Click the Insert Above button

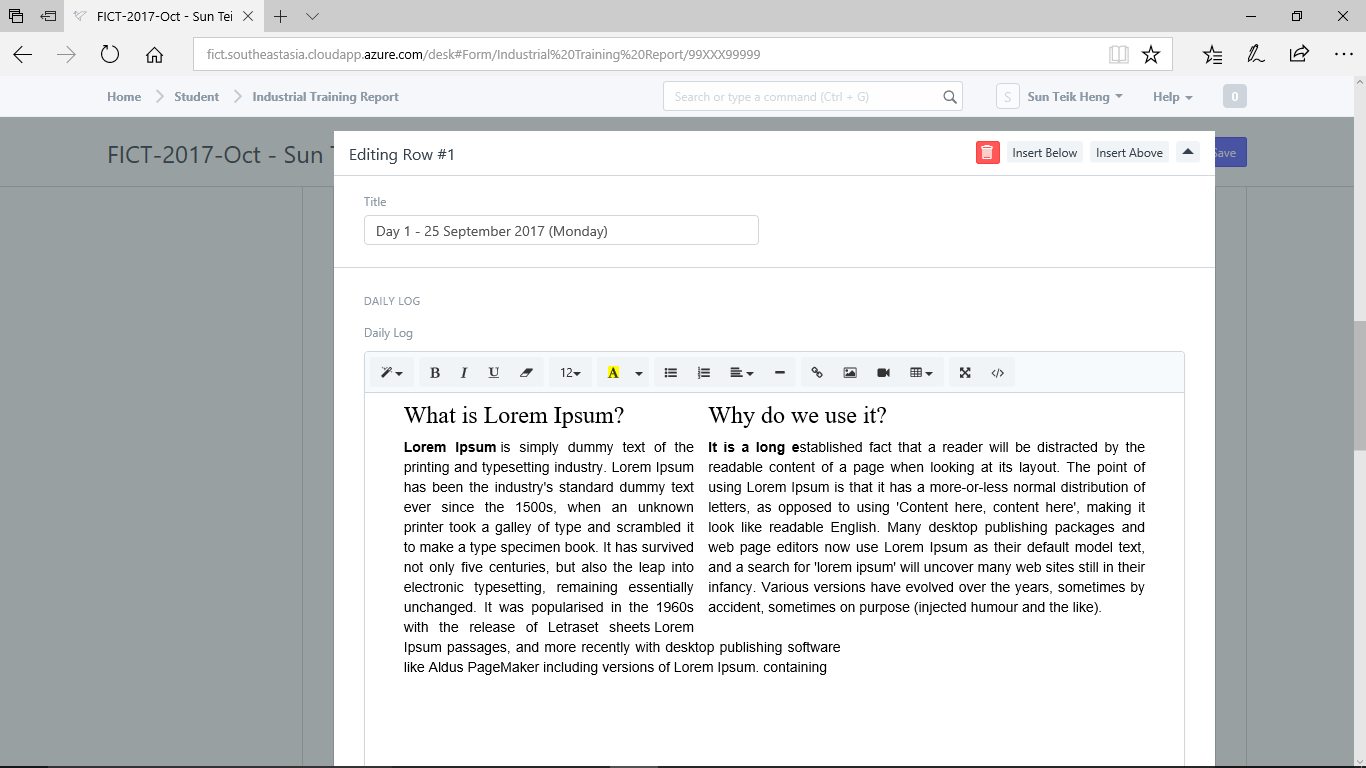[x=1129, y=152]
